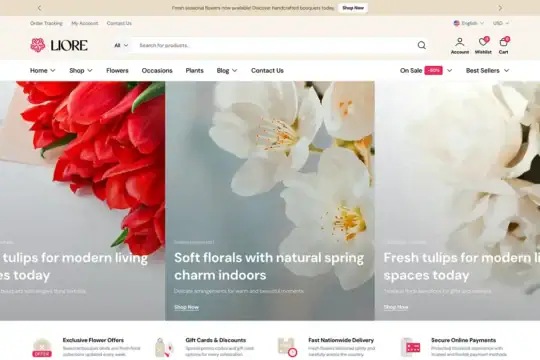
Task: Go to the Occasions menu item
Action: 157,70
